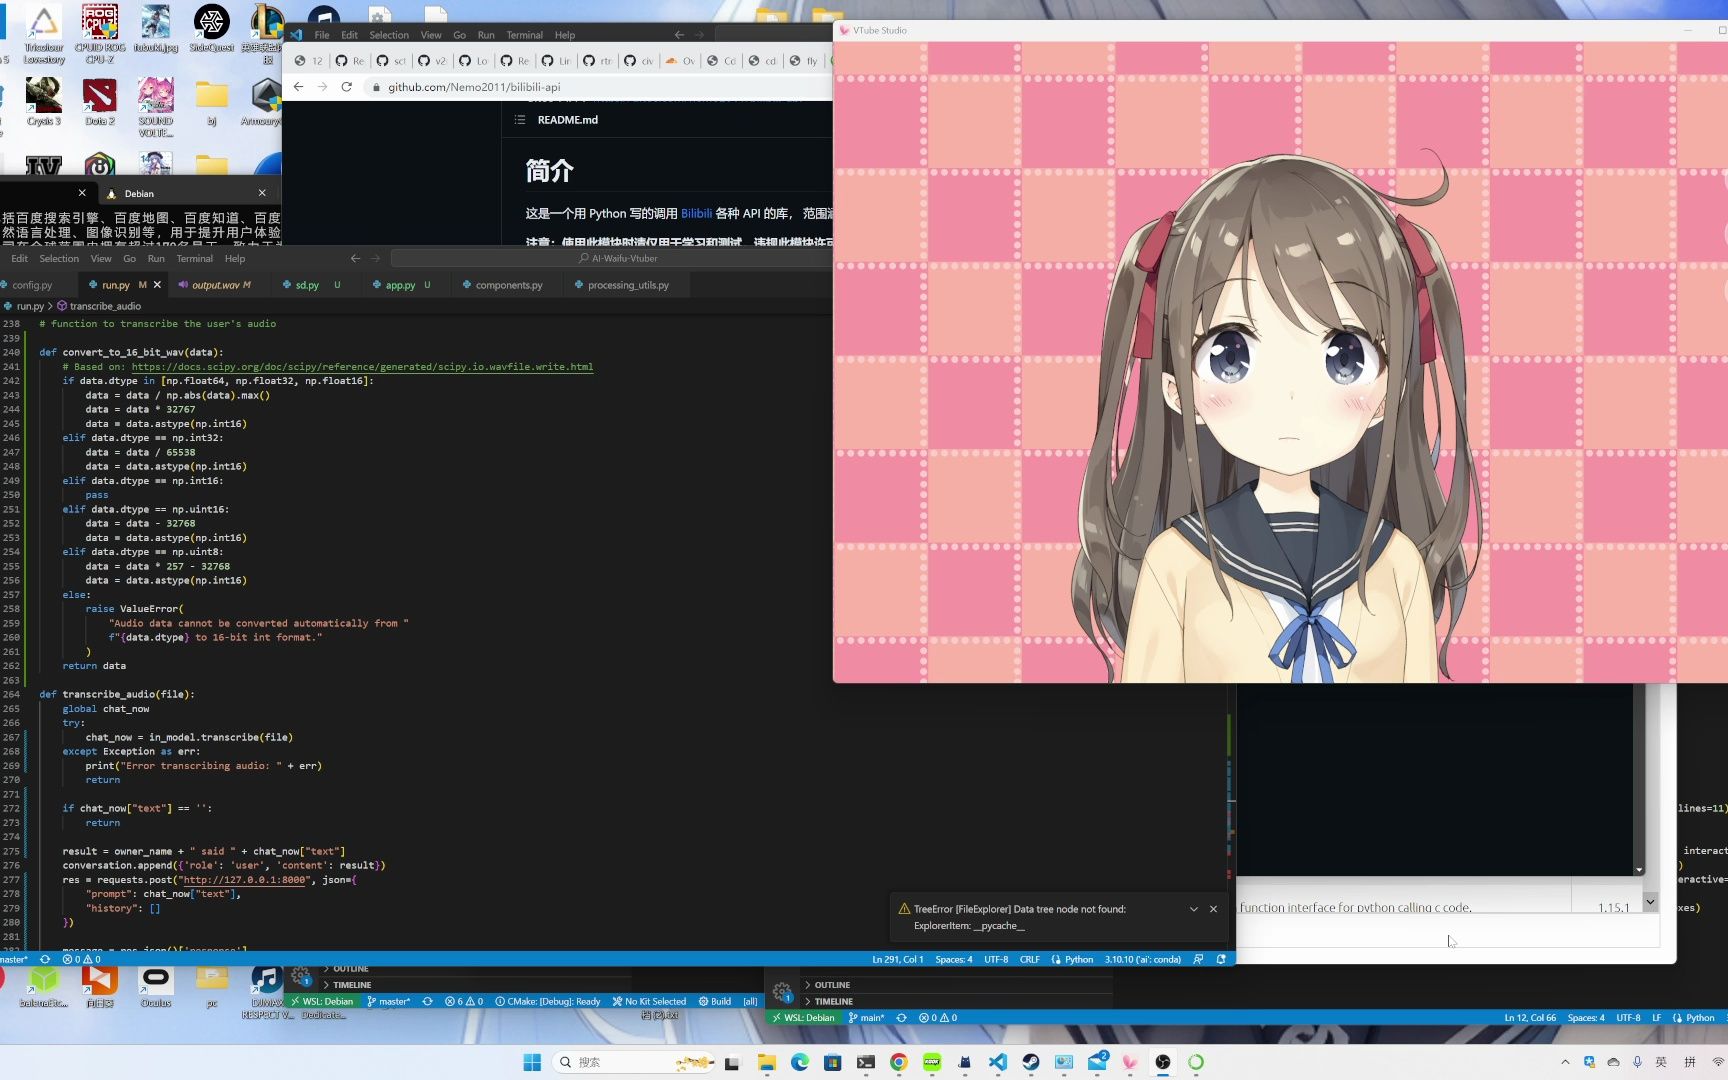
Task: Click the feedback icon in VS Code status bar
Action: click(1198, 960)
